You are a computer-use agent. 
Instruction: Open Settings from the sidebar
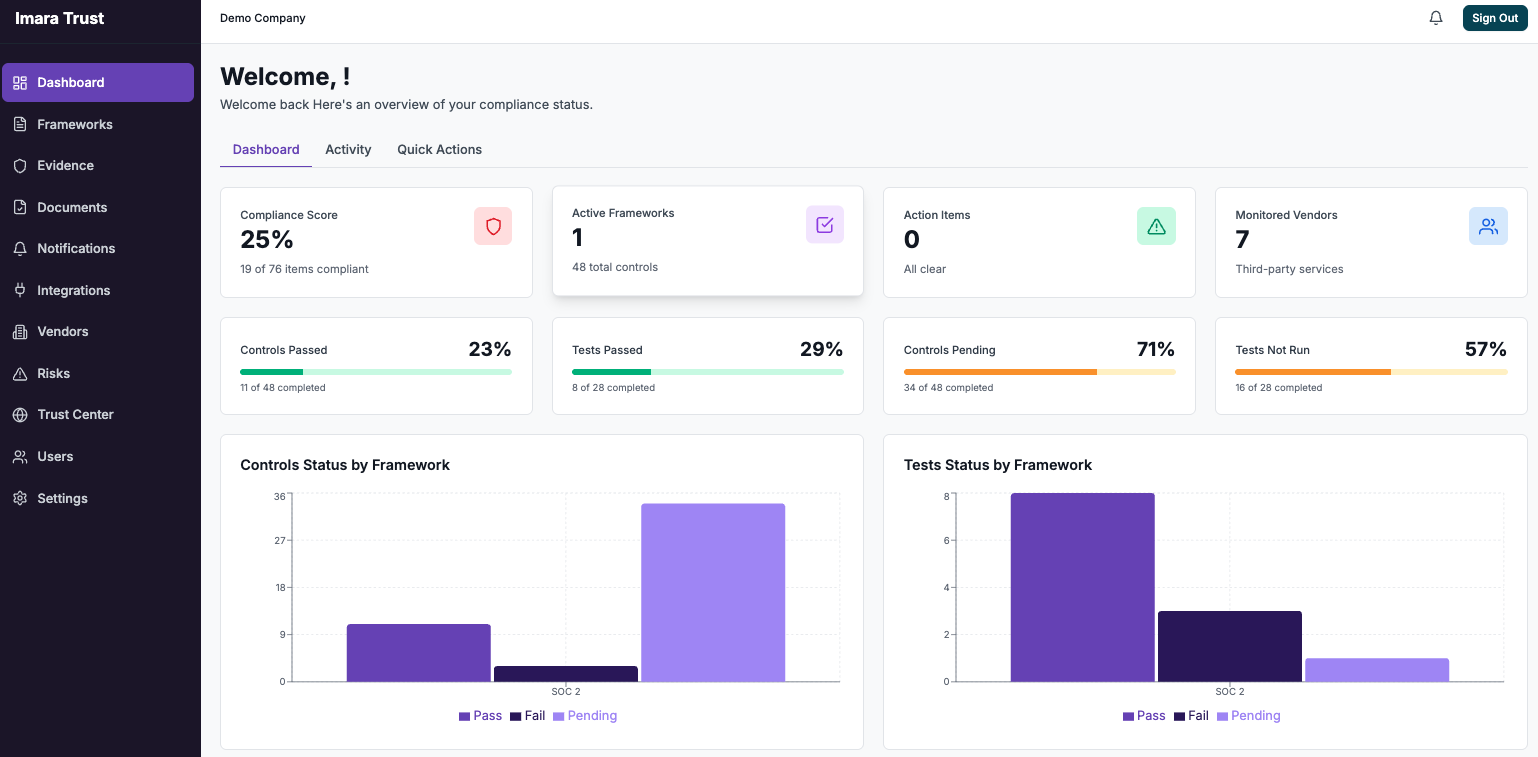[62, 498]
